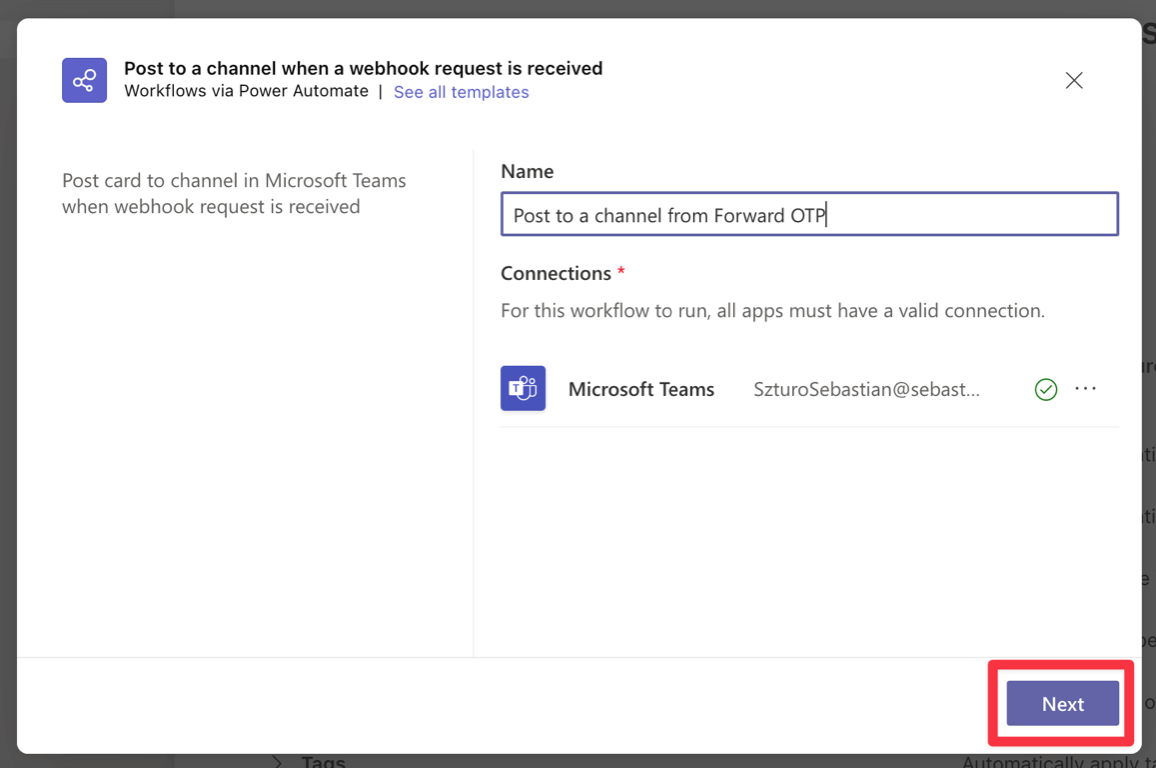This screenshot has height=768, width=1156.
Task: Click the Connections section heading
Action: [555, 273]
